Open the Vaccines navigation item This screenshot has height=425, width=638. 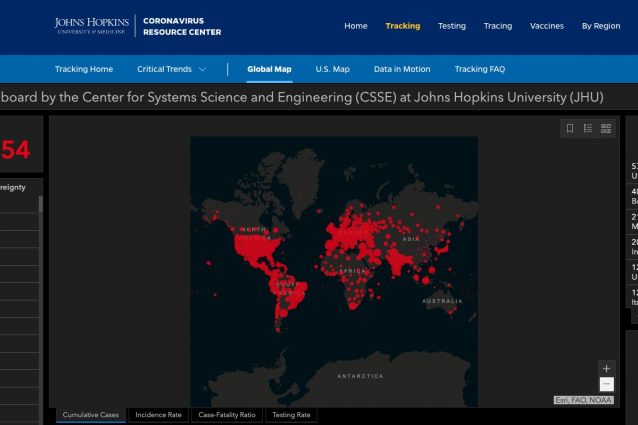(546, 26)
